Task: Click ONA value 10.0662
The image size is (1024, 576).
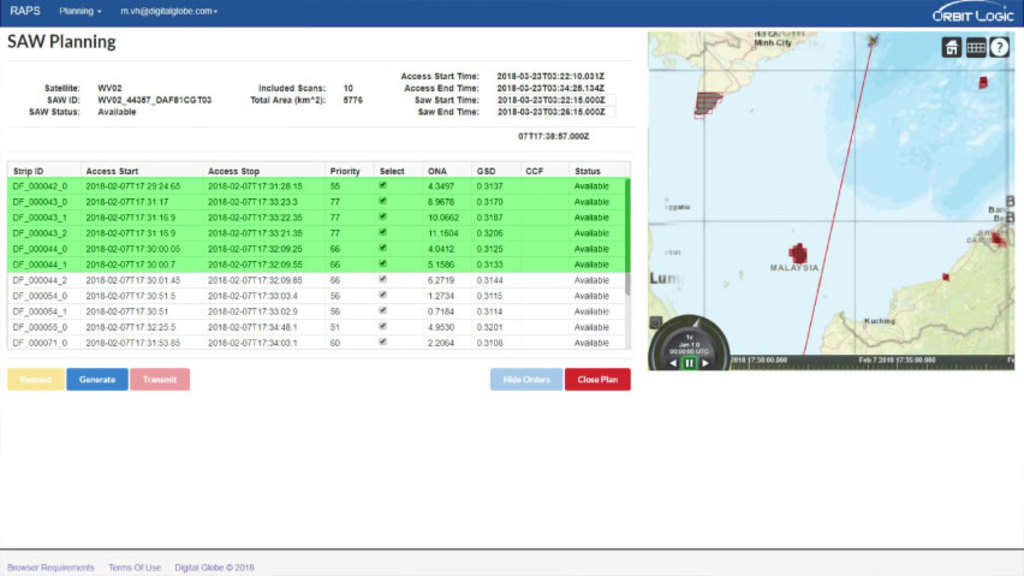Action: [443, 217]
